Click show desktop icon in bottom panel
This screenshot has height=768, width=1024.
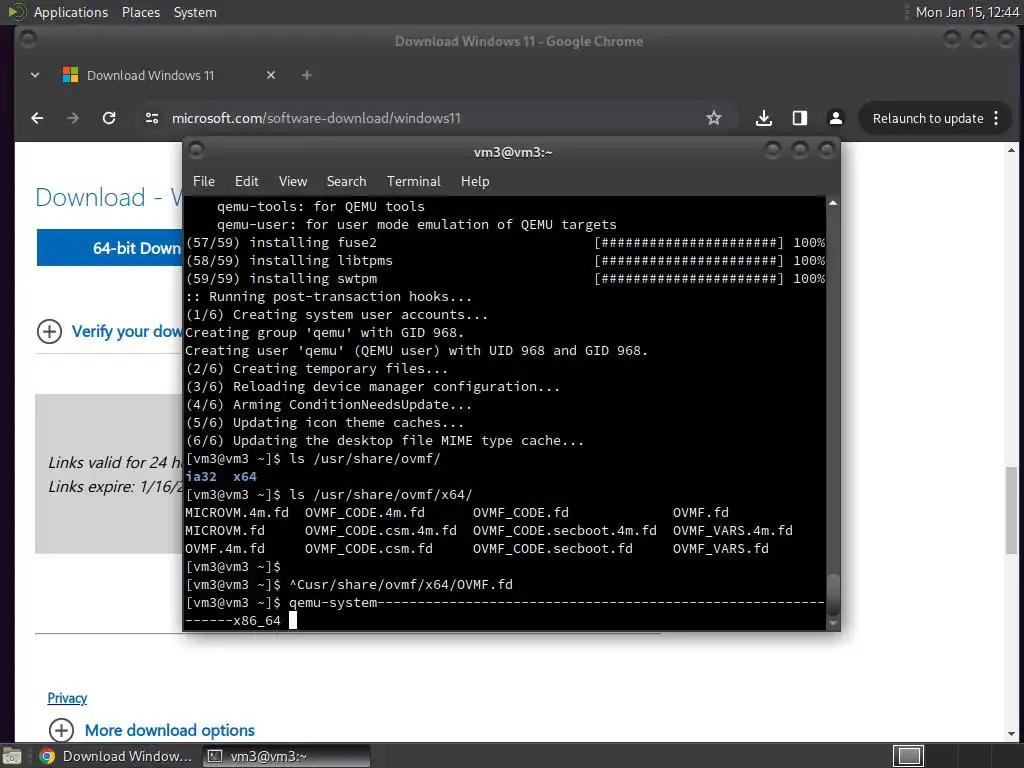click(x=12, y=756)
